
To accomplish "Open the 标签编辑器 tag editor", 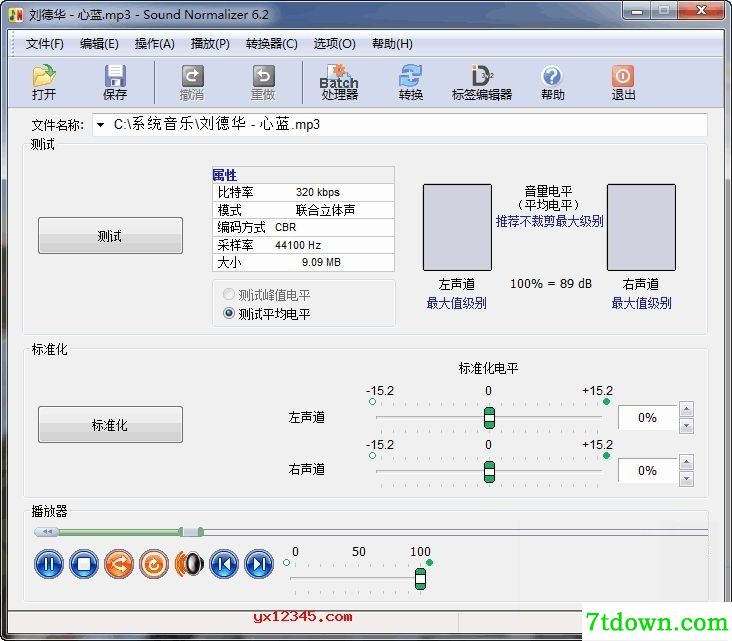I will (x=482, y=82).
